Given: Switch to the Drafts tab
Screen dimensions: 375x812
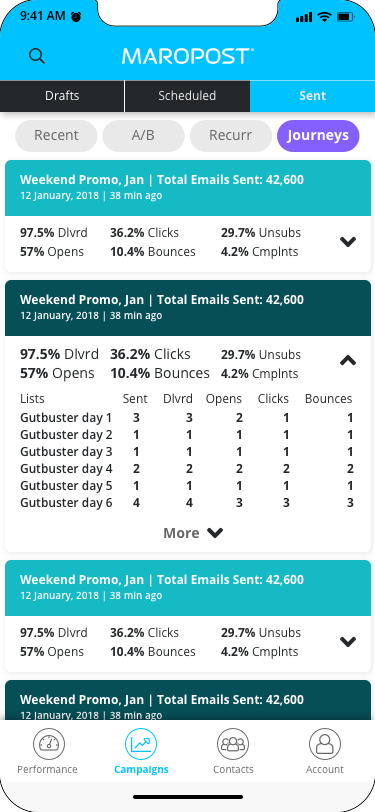Looking at the screenshot, I should click(x=62, y=96).
